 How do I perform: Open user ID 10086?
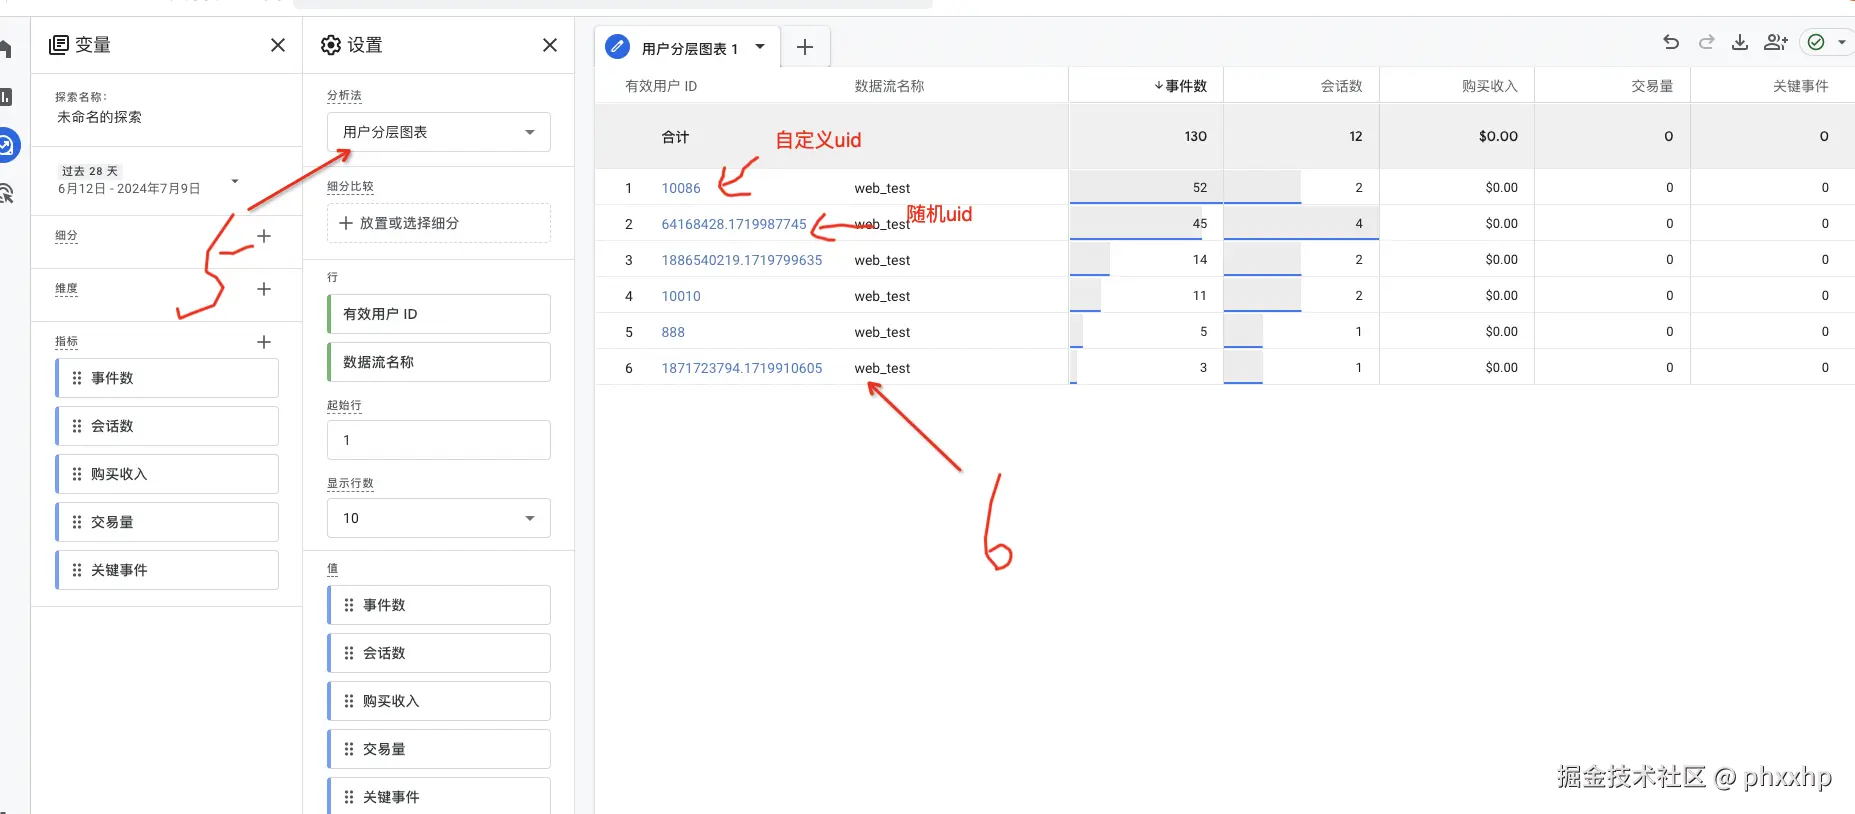point(681,188)
